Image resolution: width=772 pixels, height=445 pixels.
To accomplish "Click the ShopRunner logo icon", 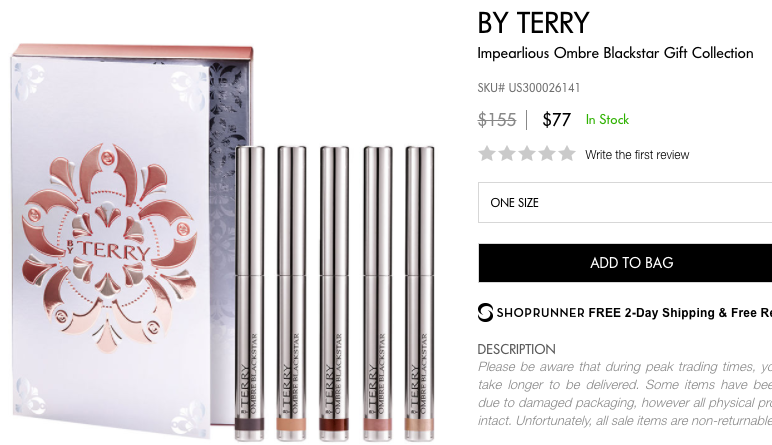I will coord(485,313).
